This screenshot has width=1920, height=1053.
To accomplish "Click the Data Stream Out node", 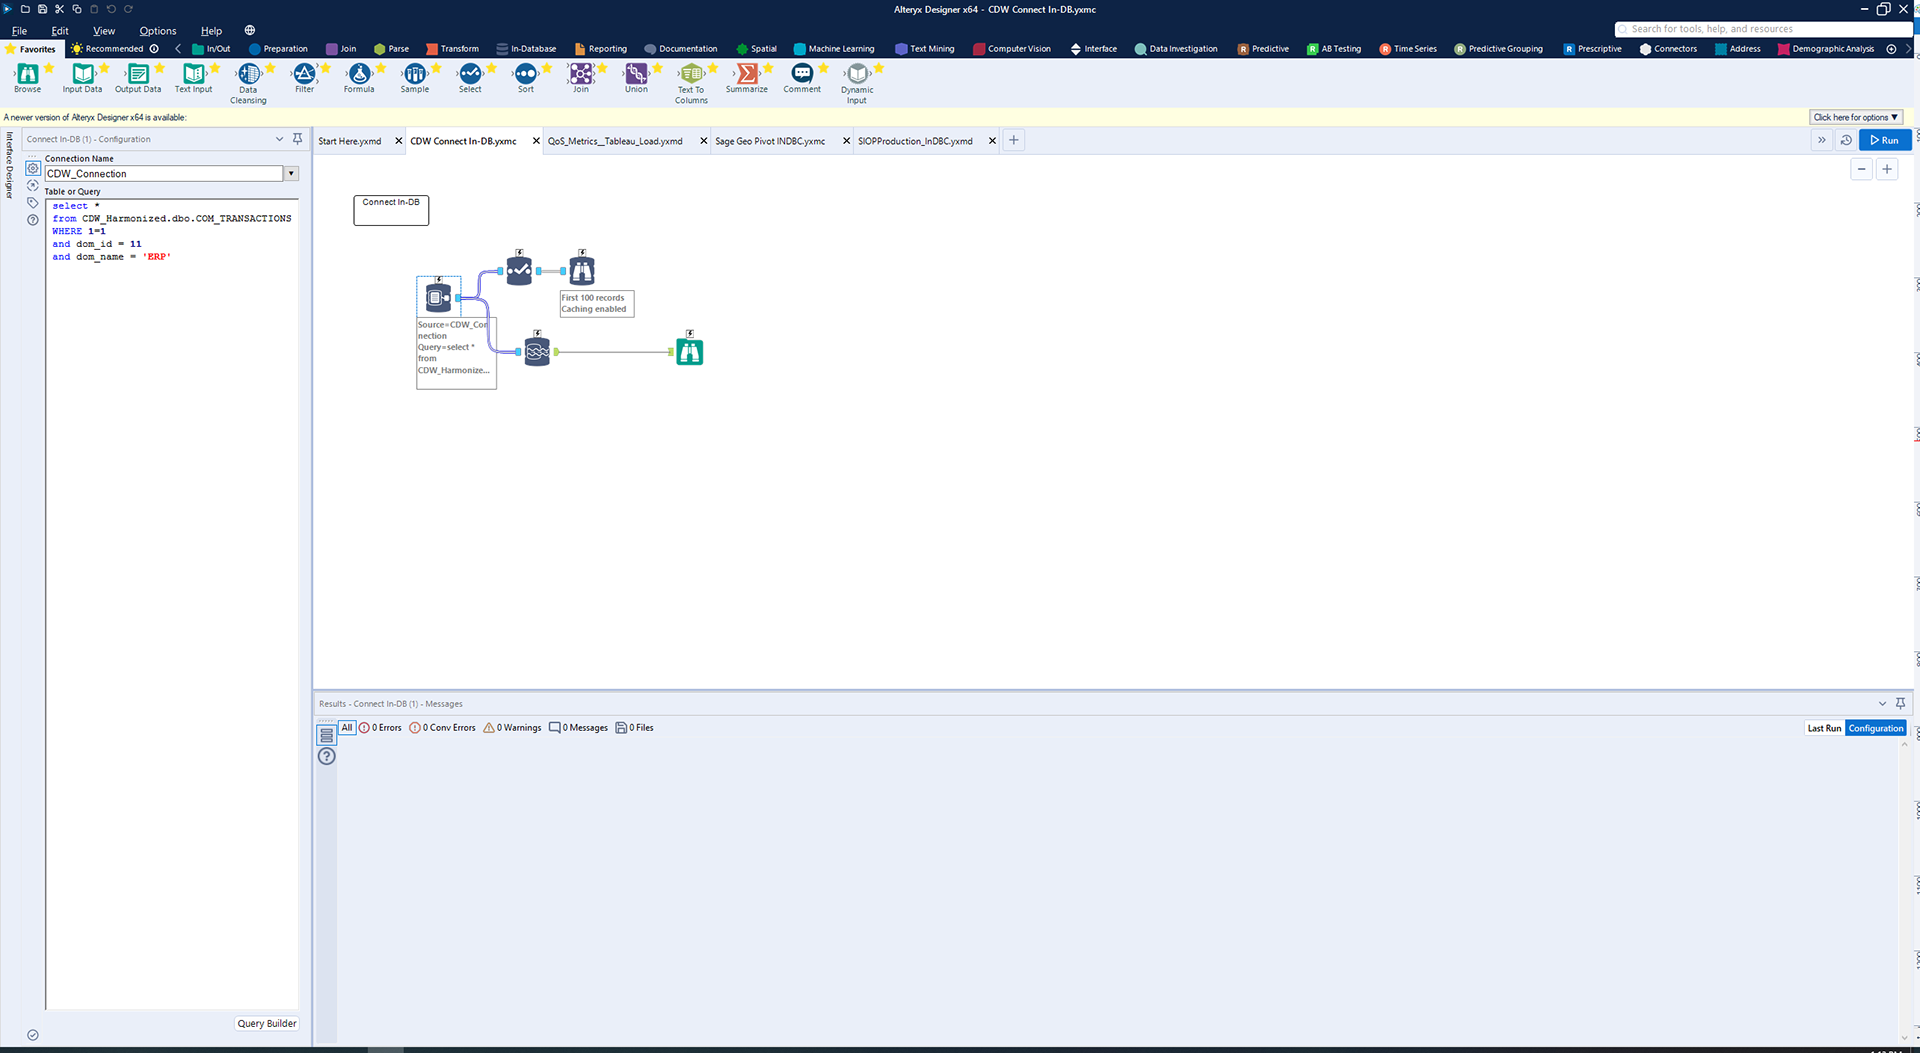I will [537, 352].
